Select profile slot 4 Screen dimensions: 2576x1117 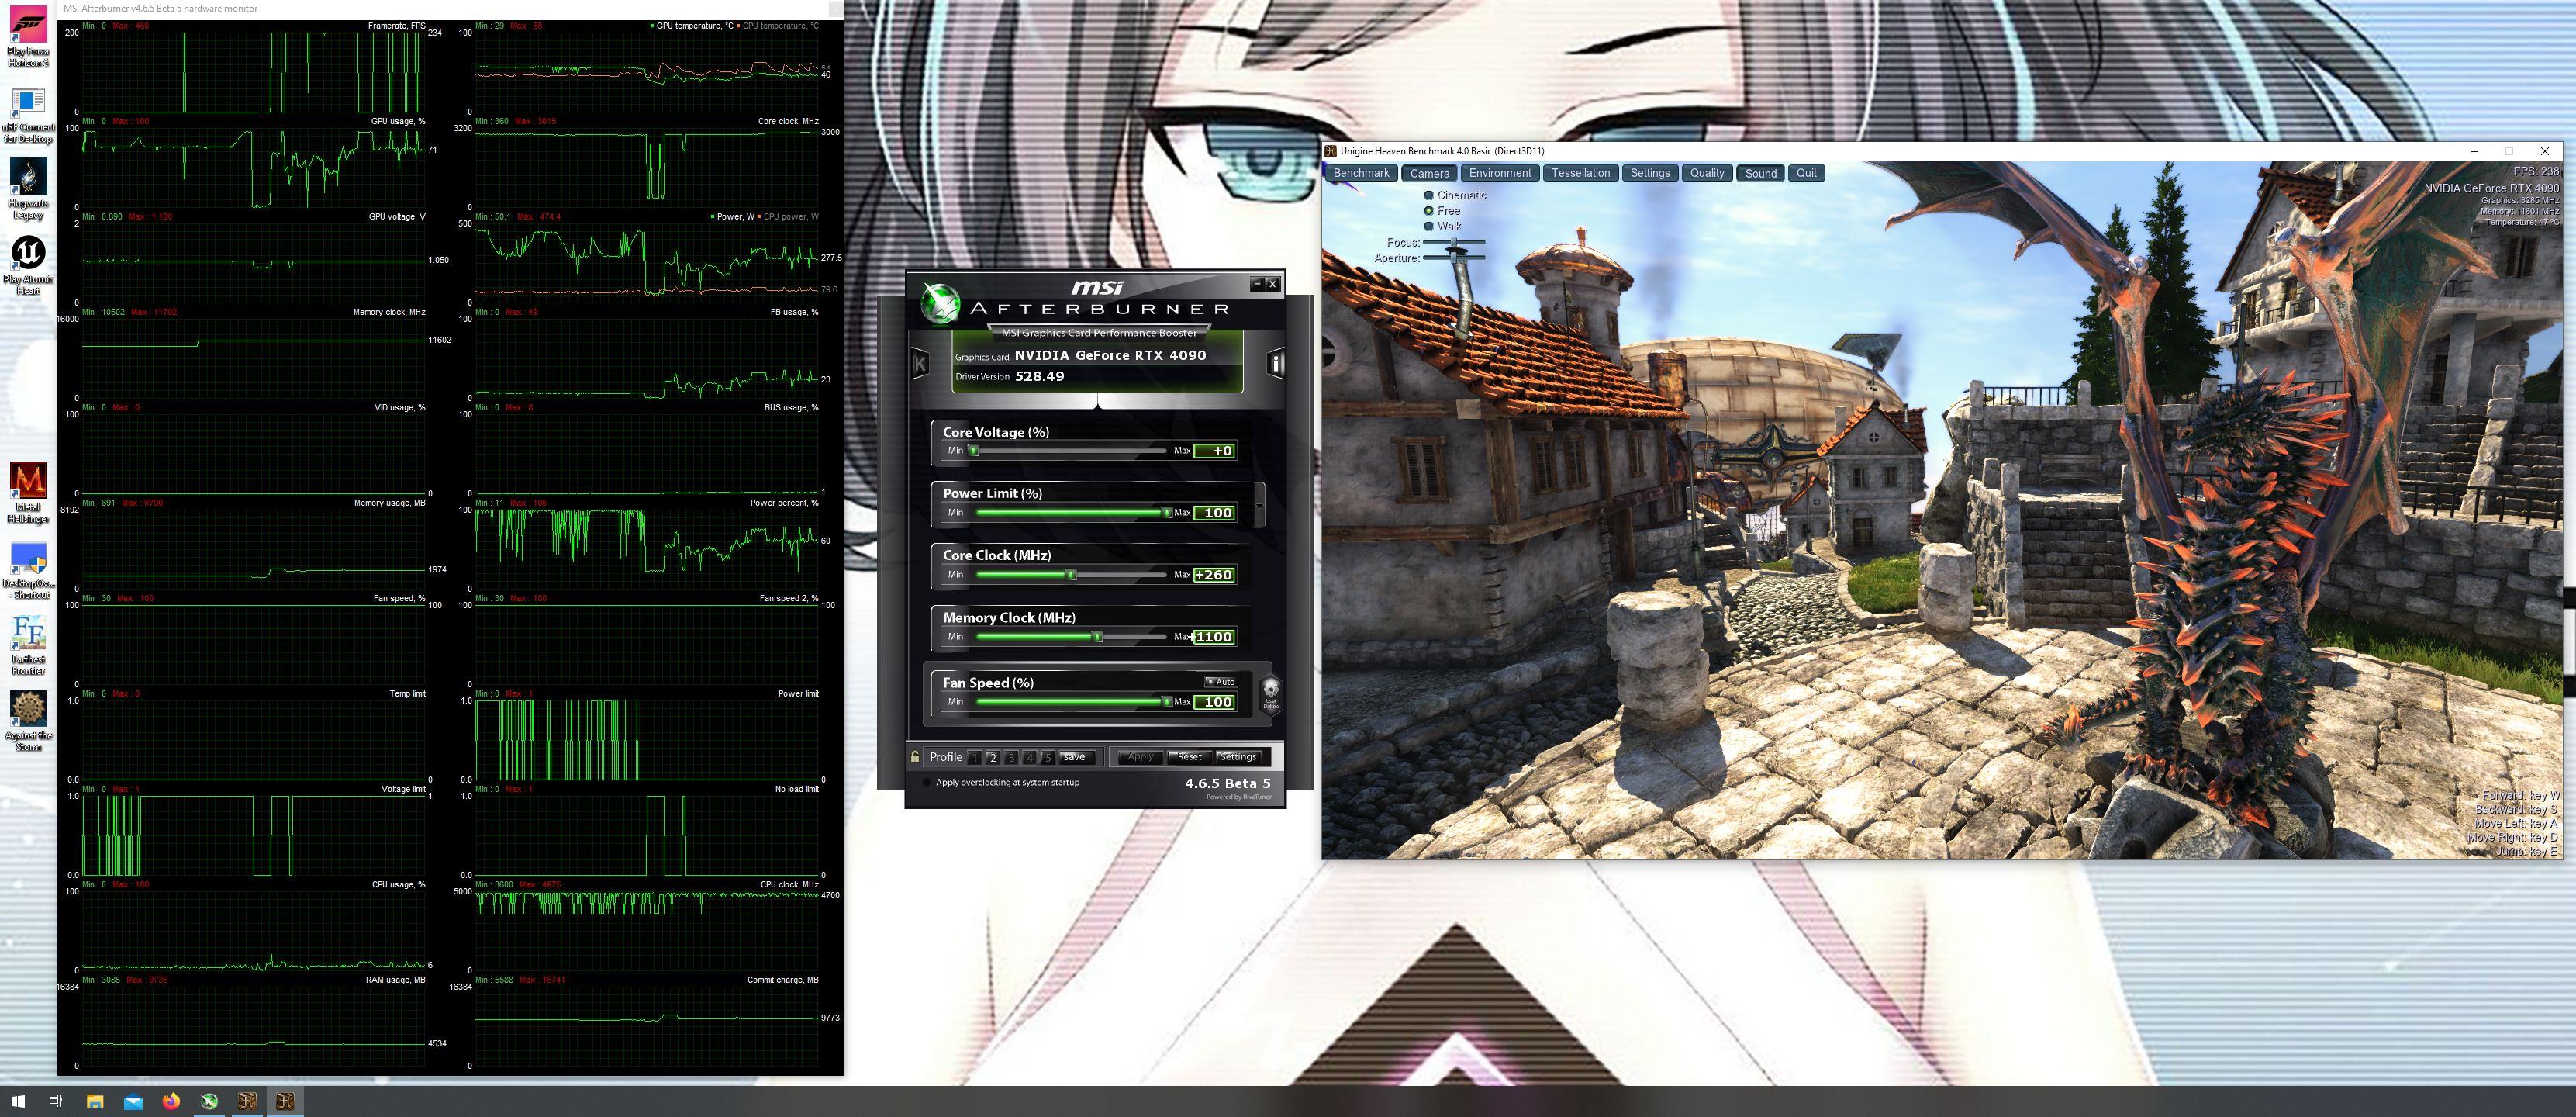(x=1029, y=757)
